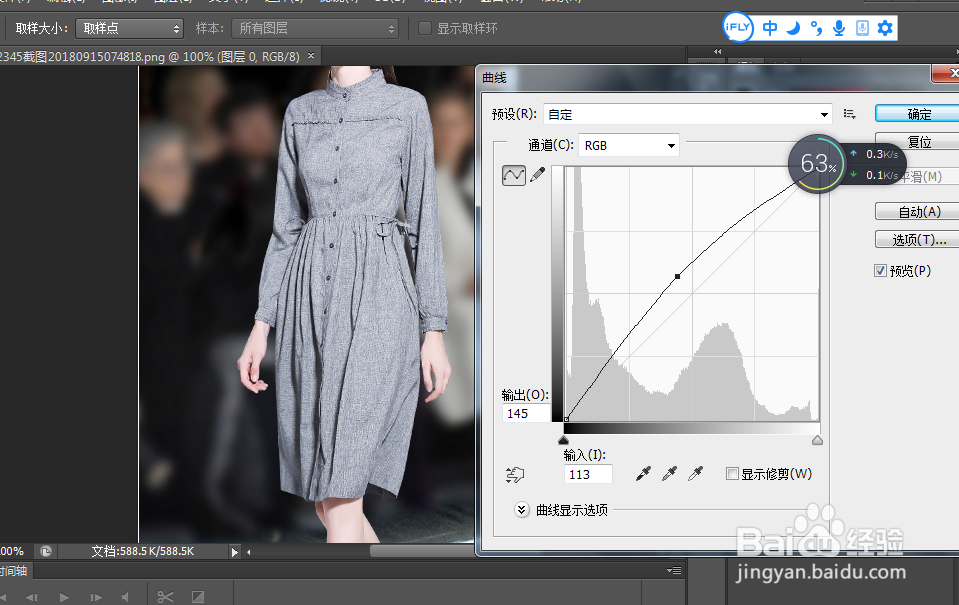Open the 通道 RGB channel dropdown
The width and height of the screenshot is (959, 605).
[628, 144]
